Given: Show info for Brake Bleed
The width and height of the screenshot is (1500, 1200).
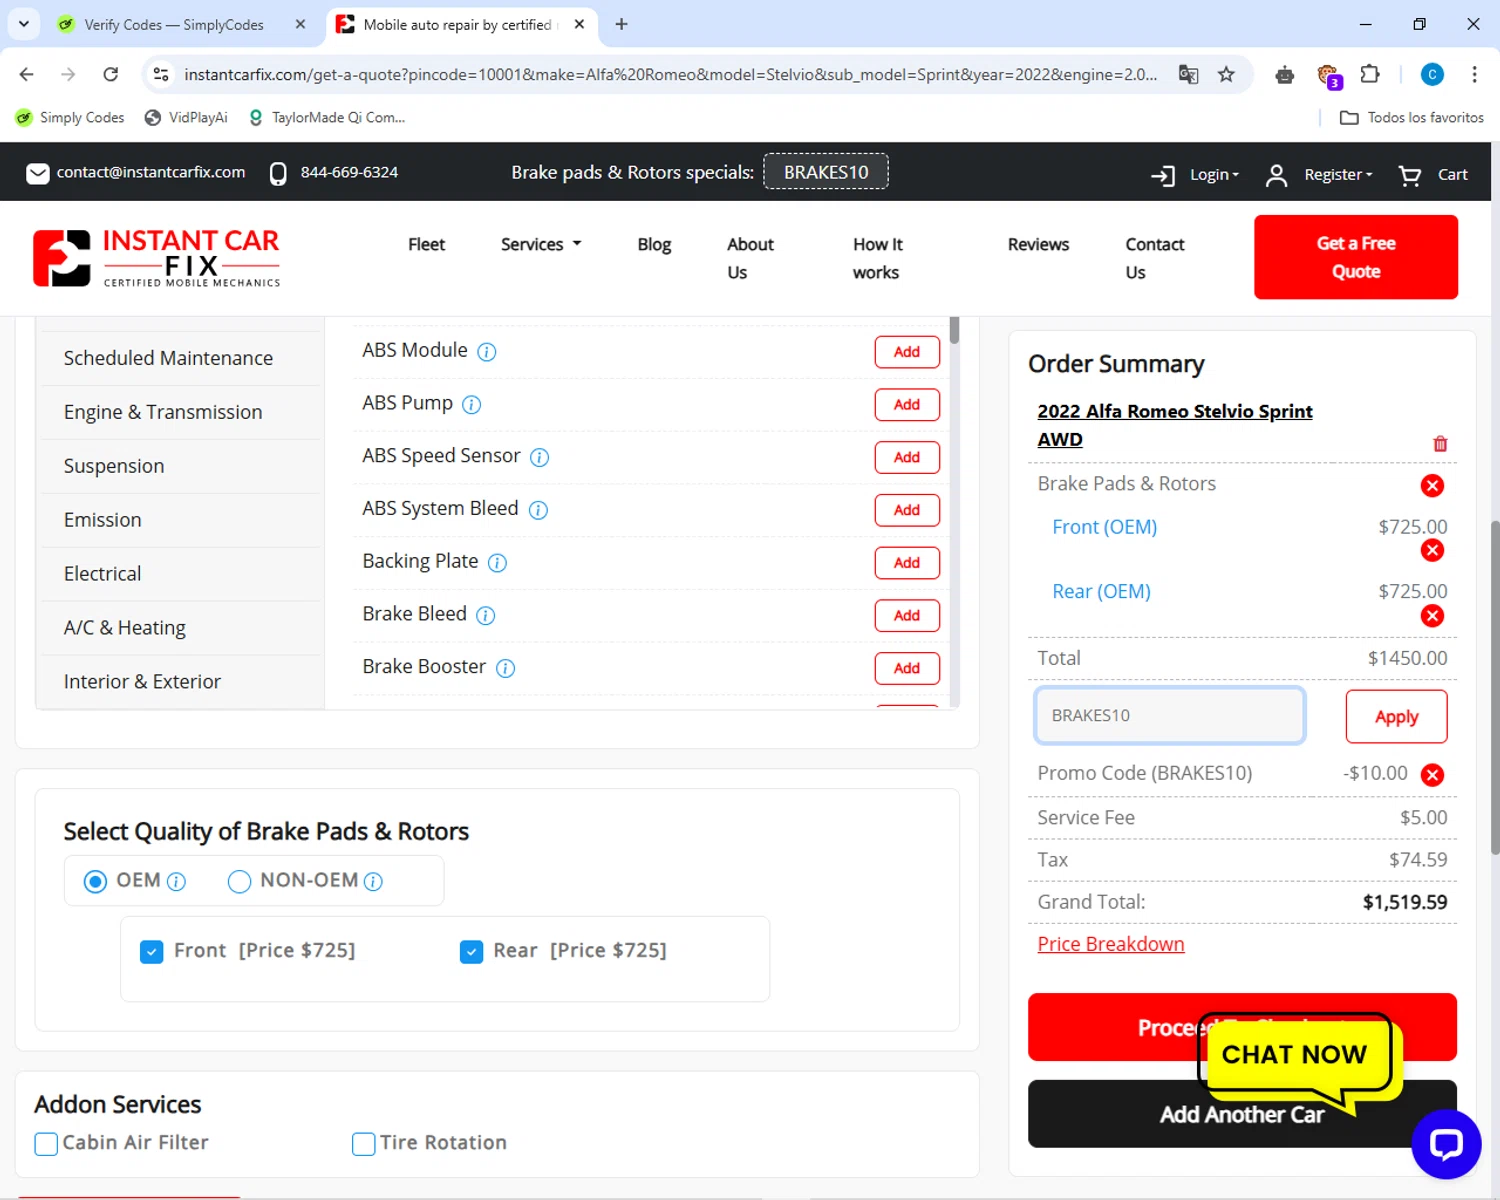Looking at the screenshot, I should (485, 616).
